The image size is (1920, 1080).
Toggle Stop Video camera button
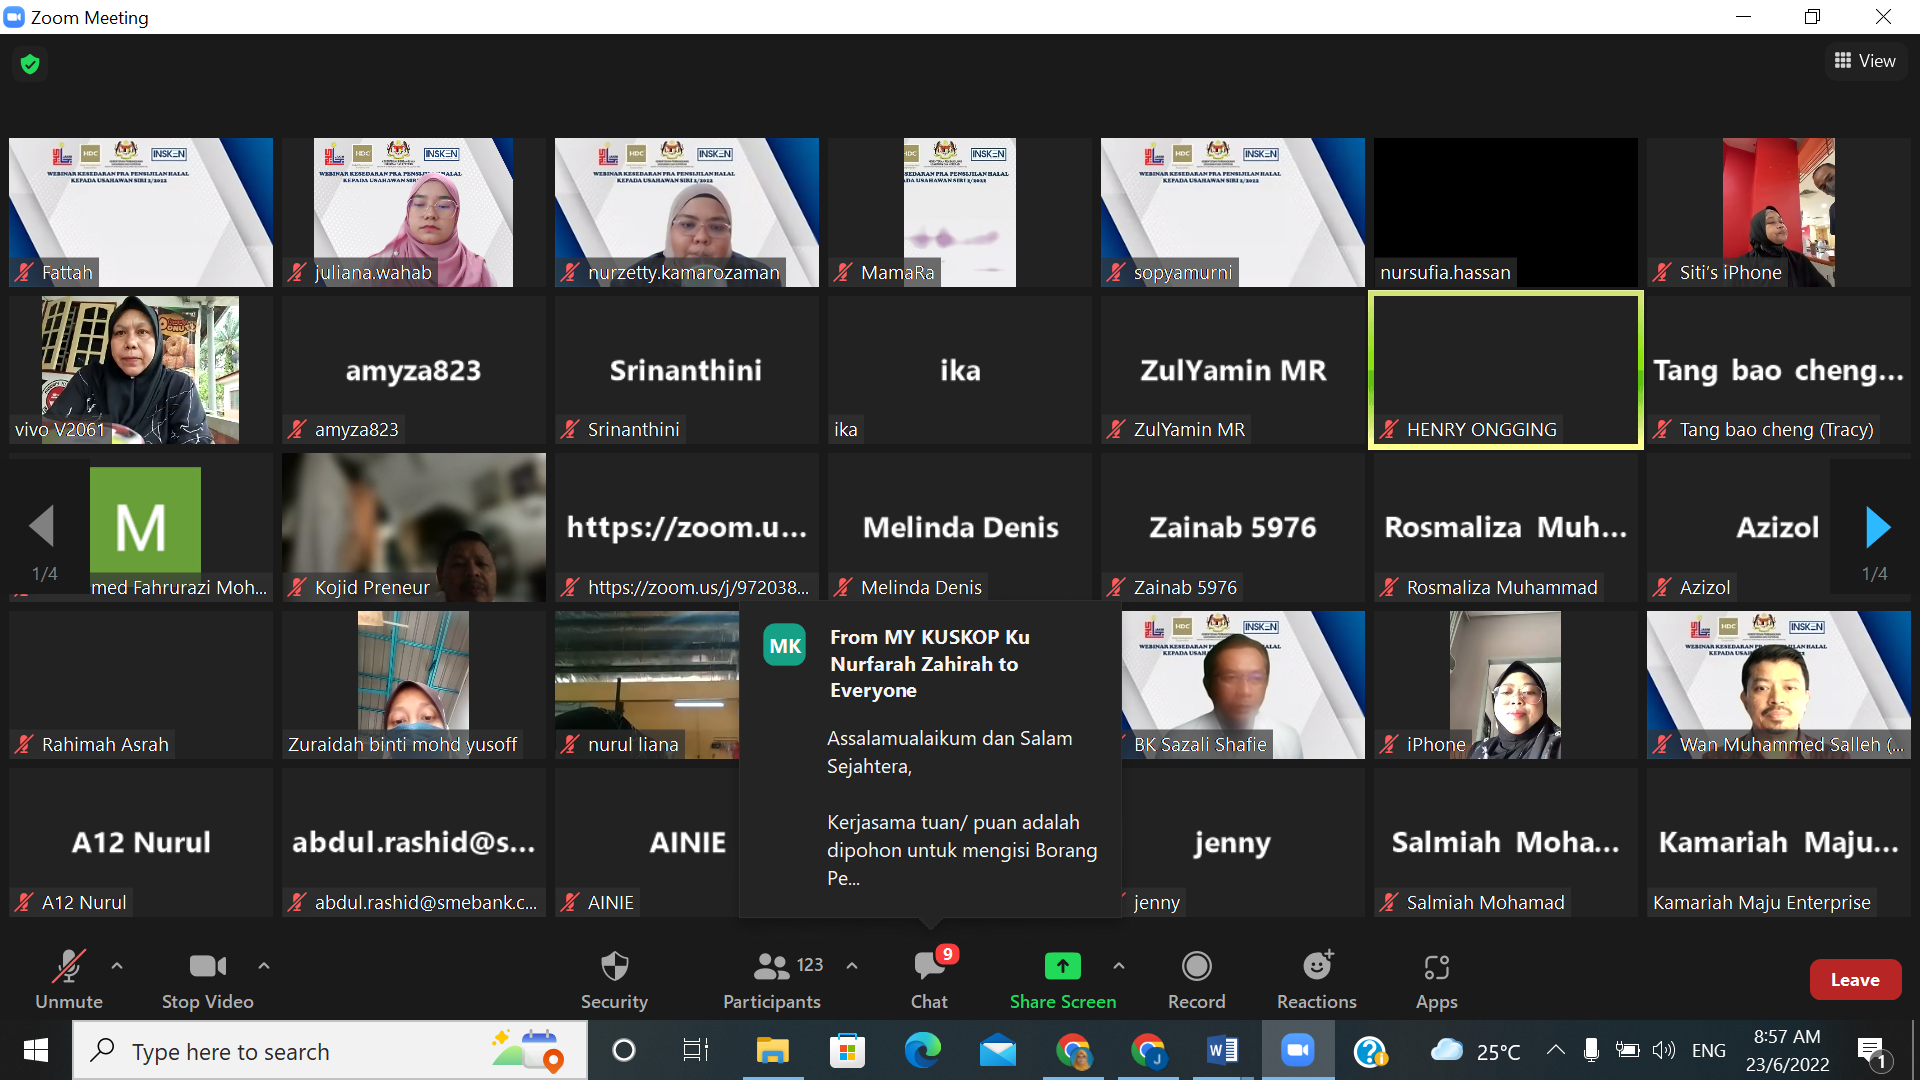(x=207, y=978)
